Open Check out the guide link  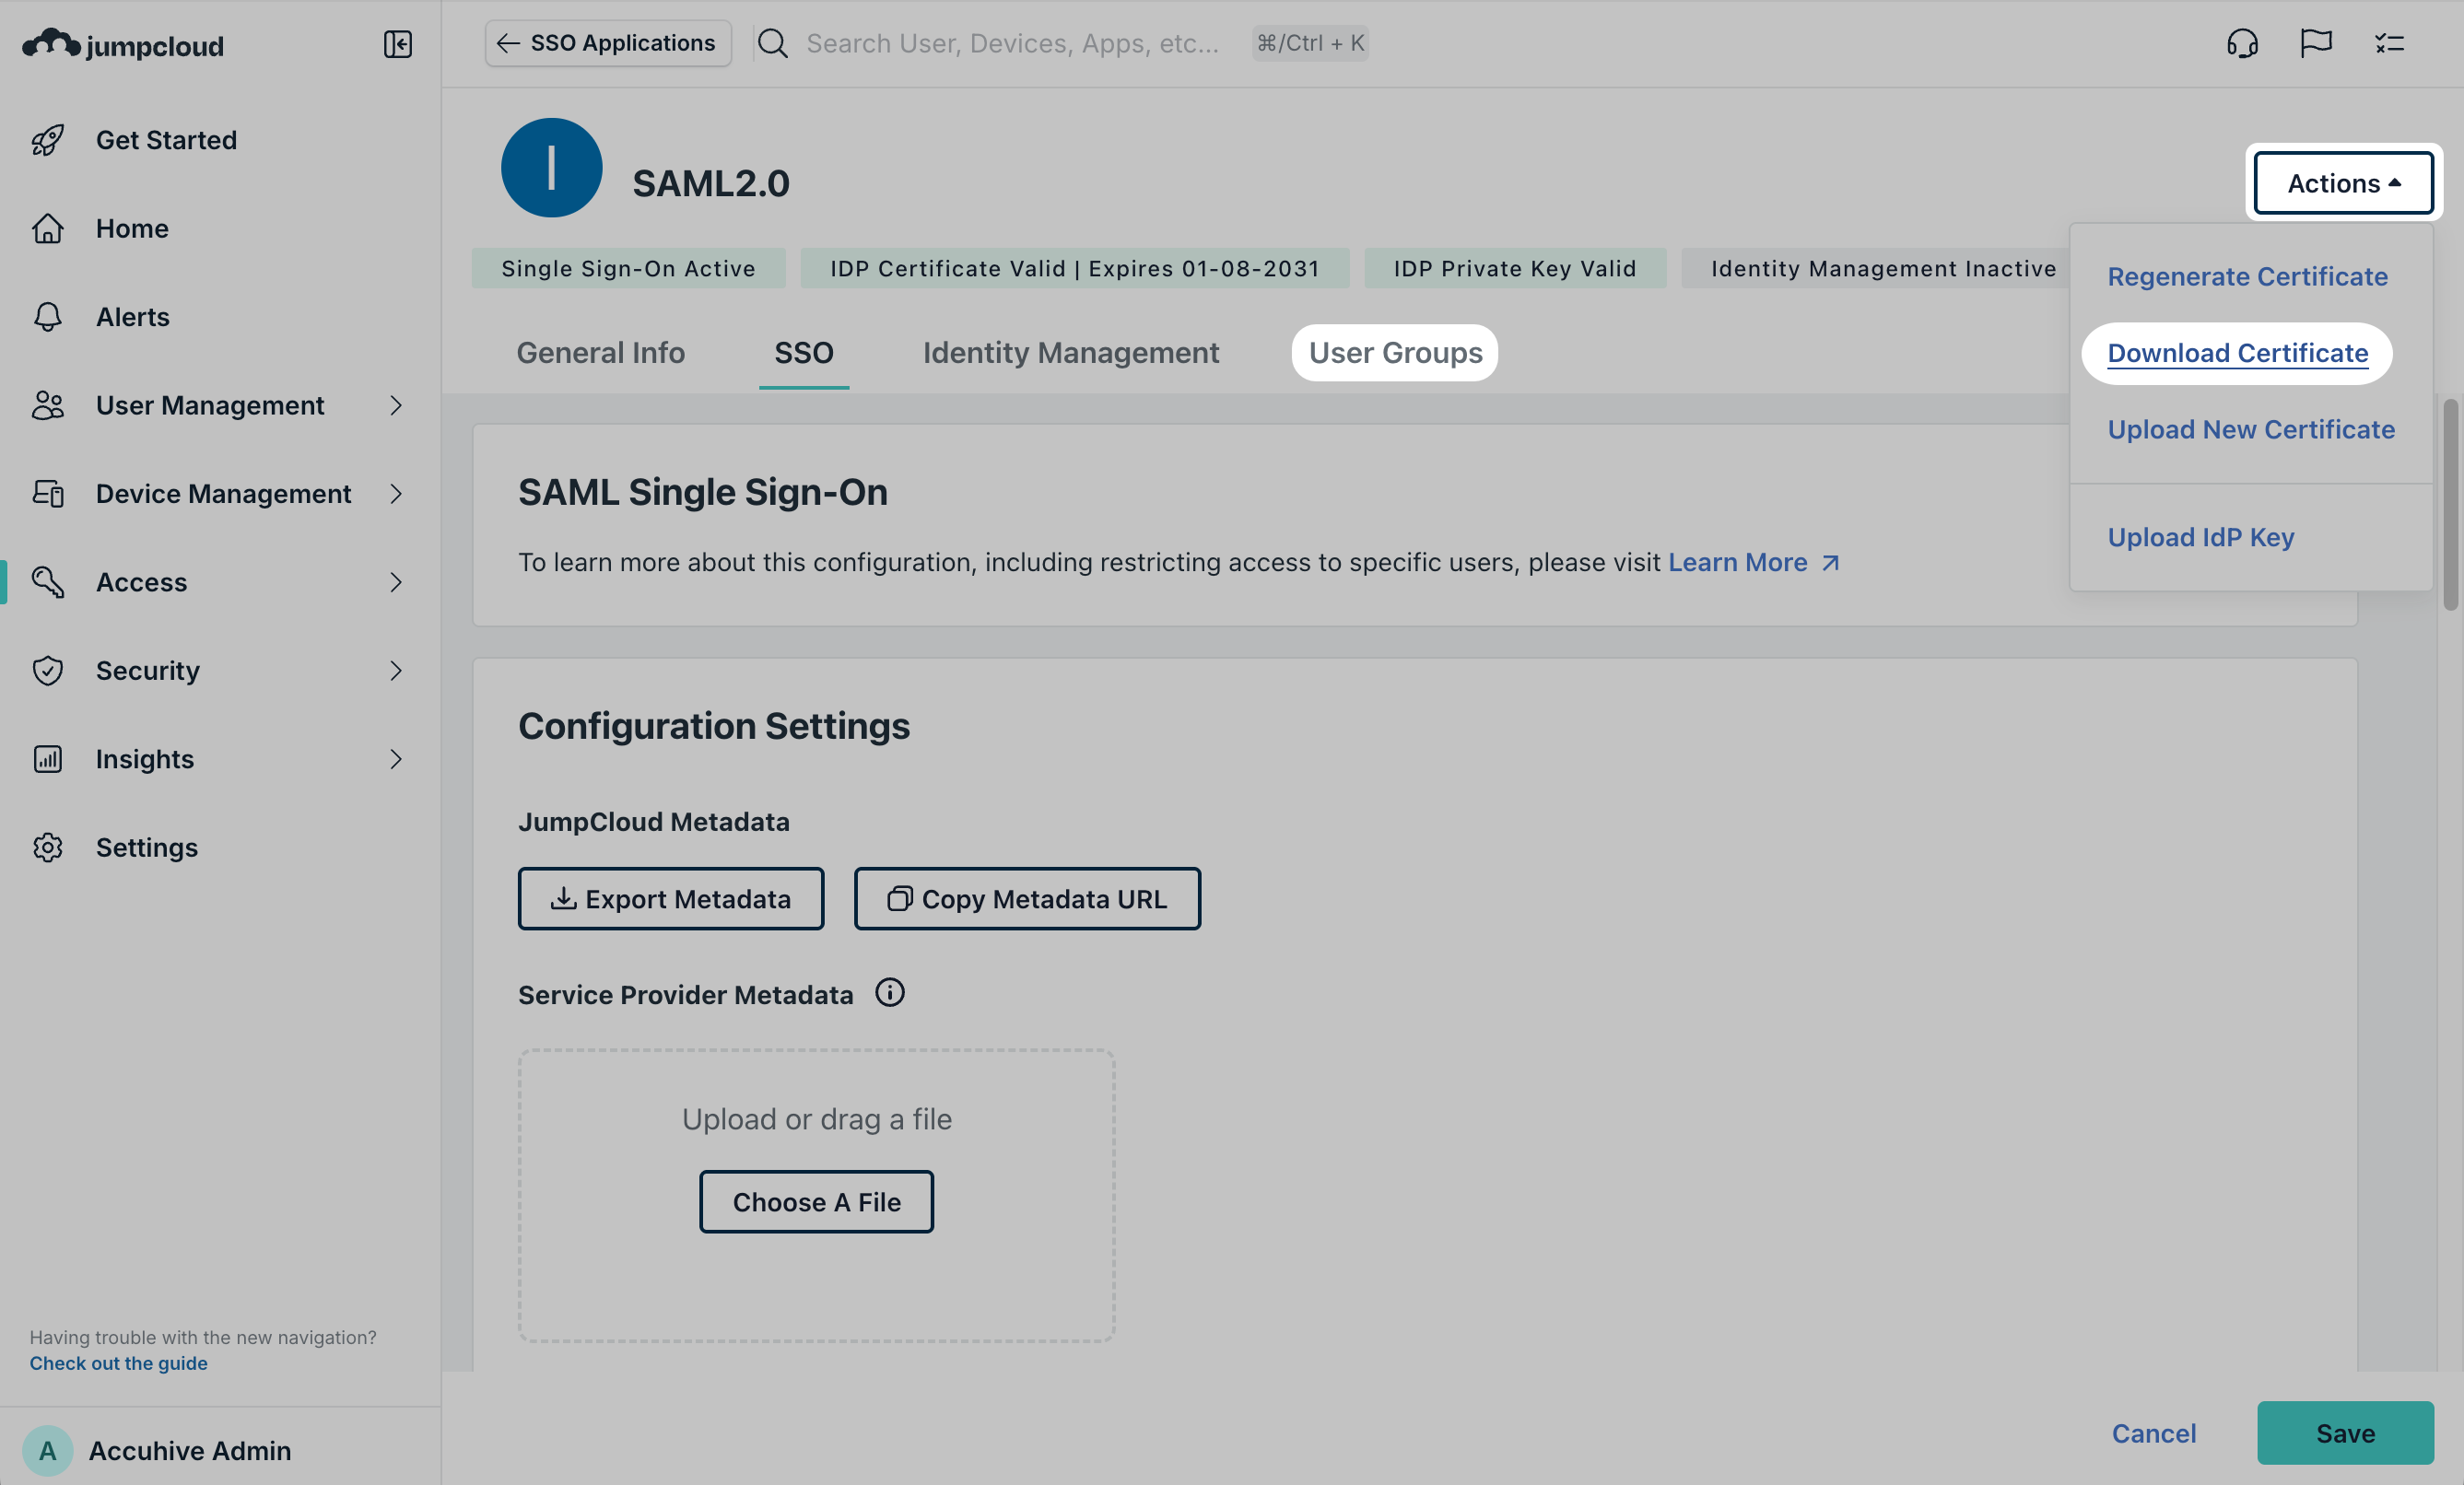118,1363
